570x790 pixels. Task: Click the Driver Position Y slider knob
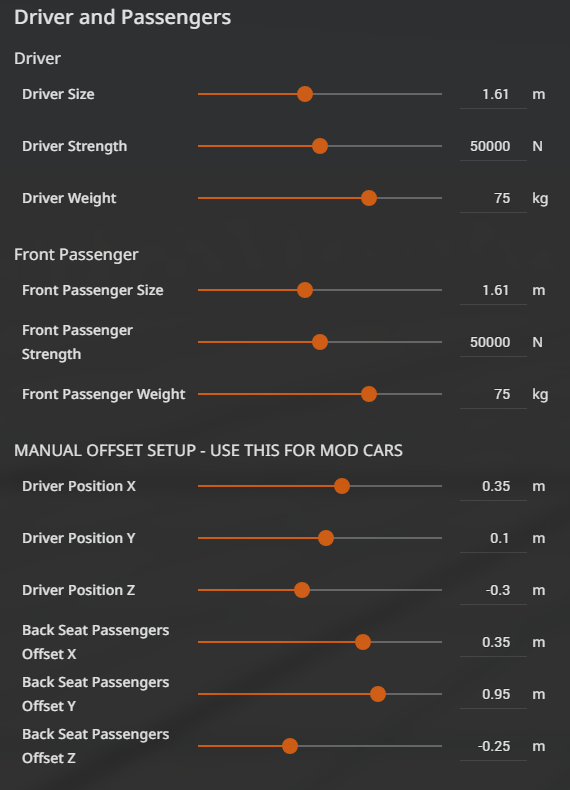326,538
